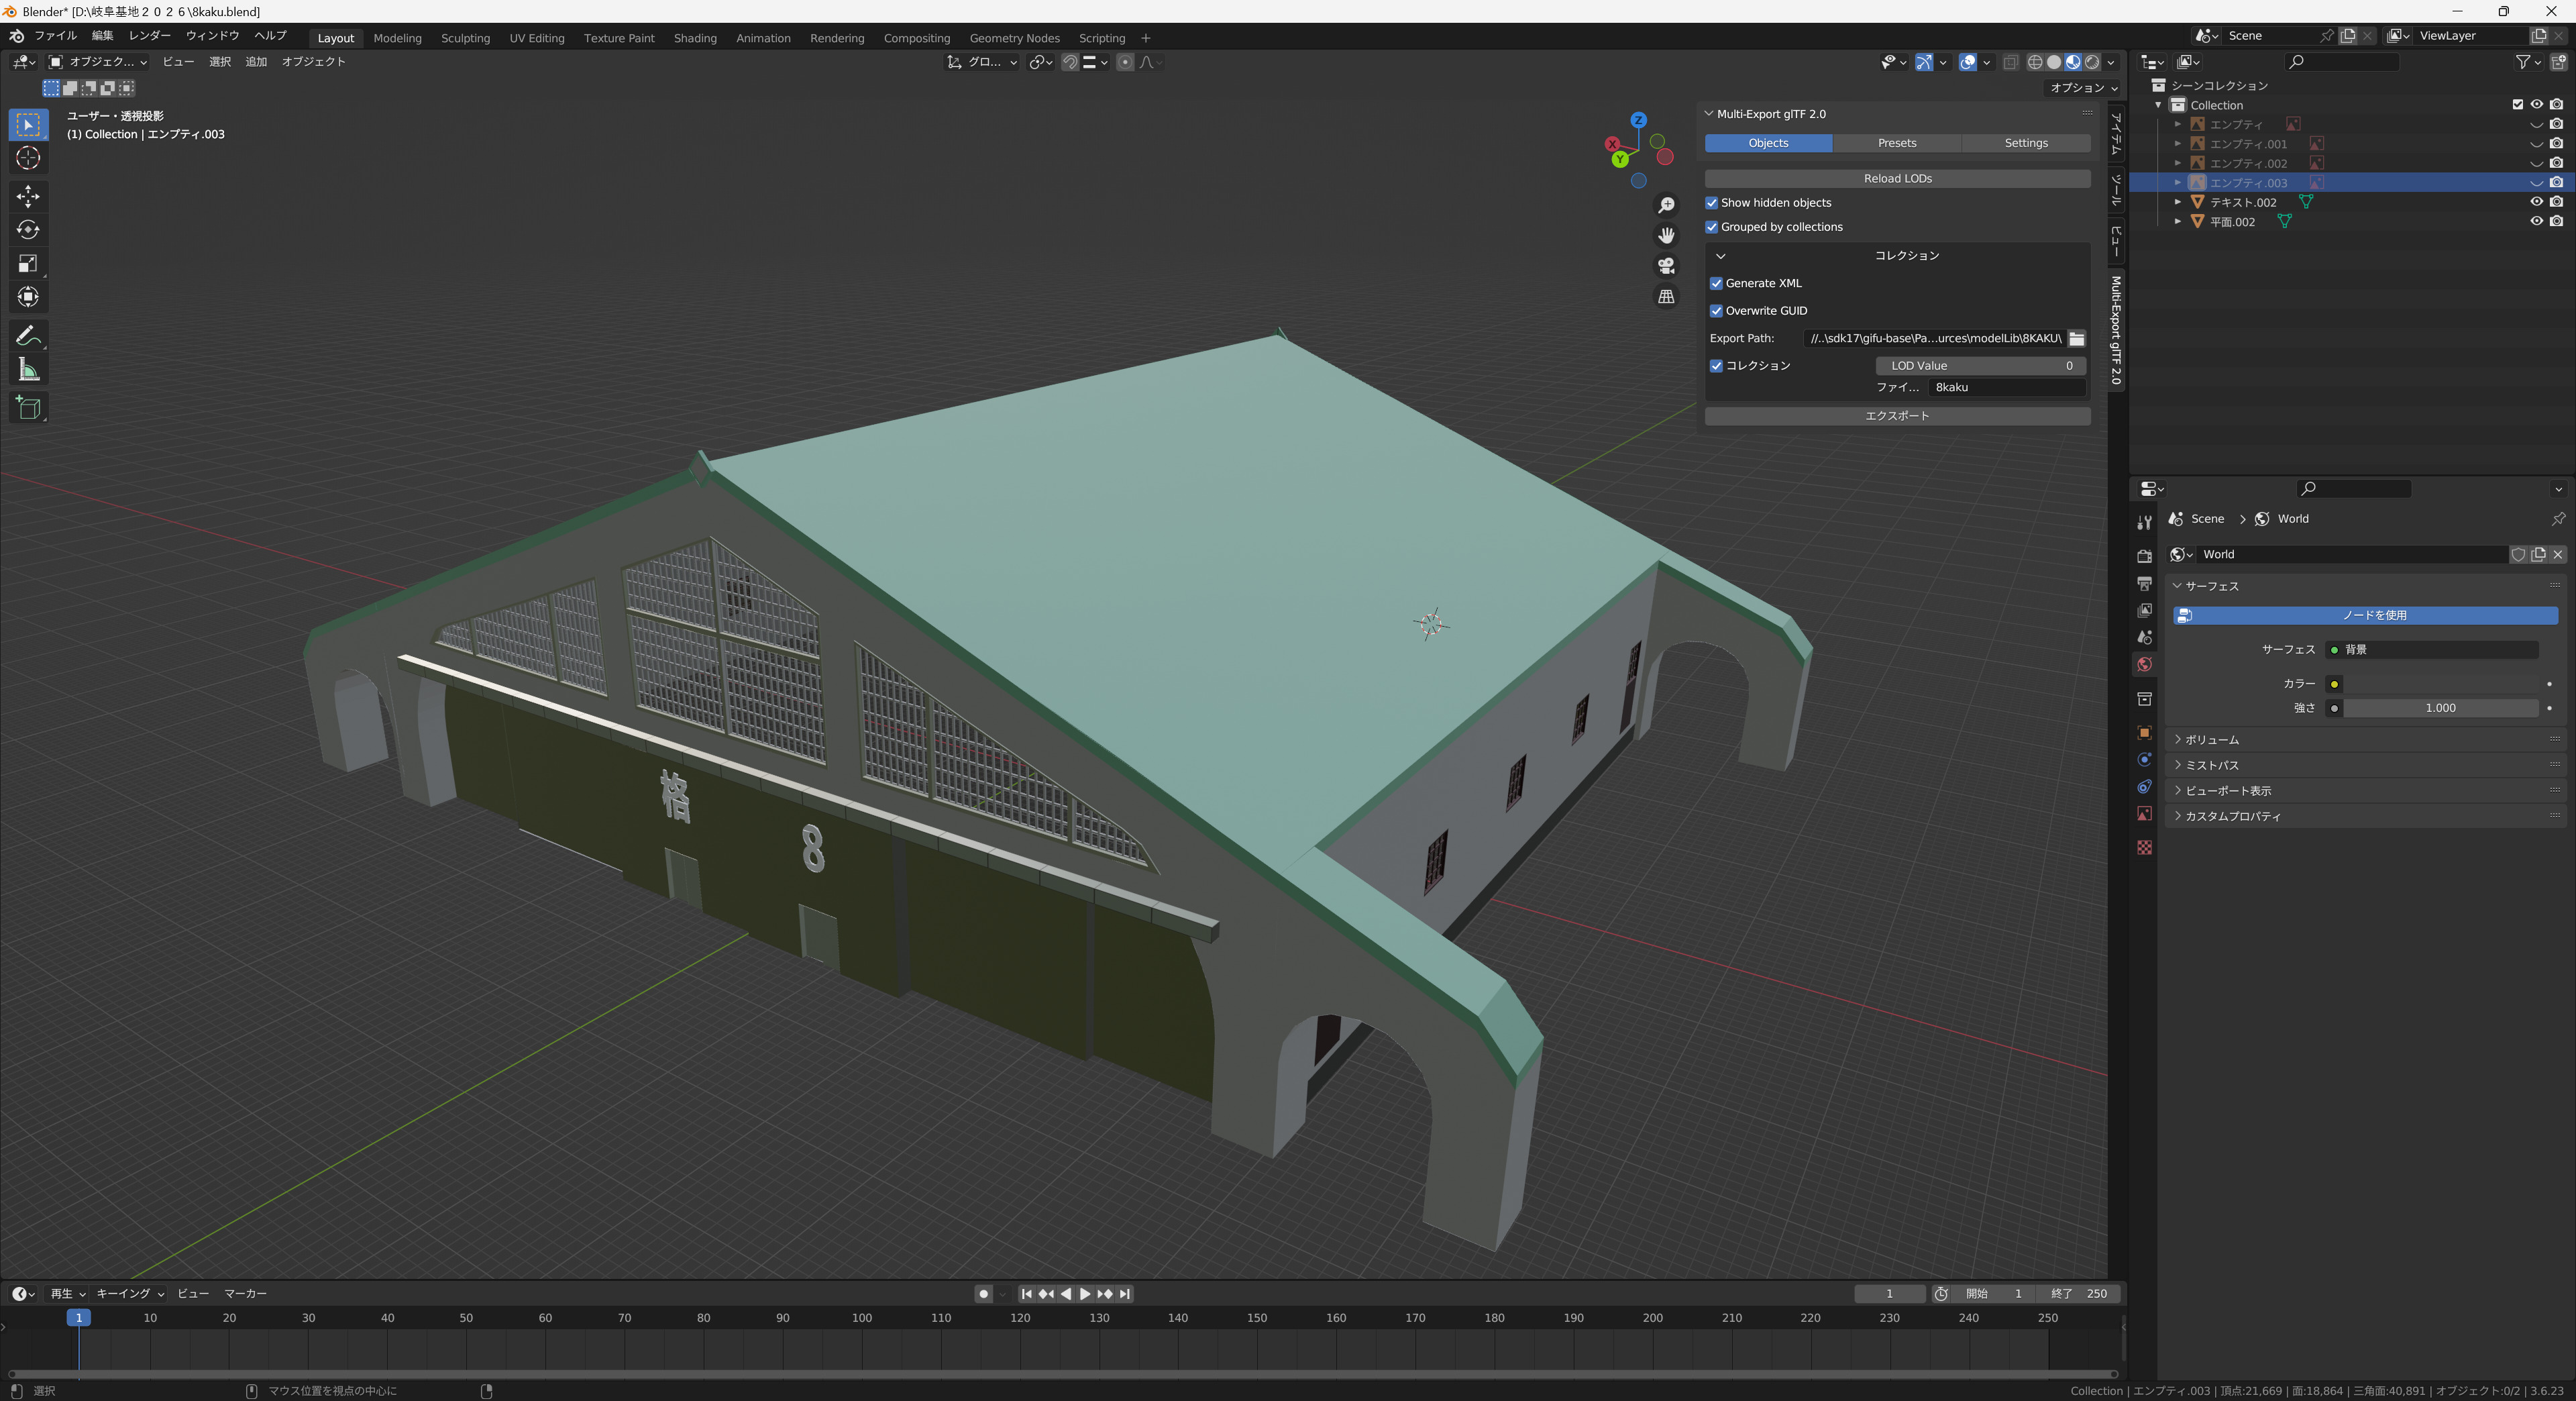Open the Physics properties tab icon
This screenshot has width=2576, height=1401.
[2144, 759]
